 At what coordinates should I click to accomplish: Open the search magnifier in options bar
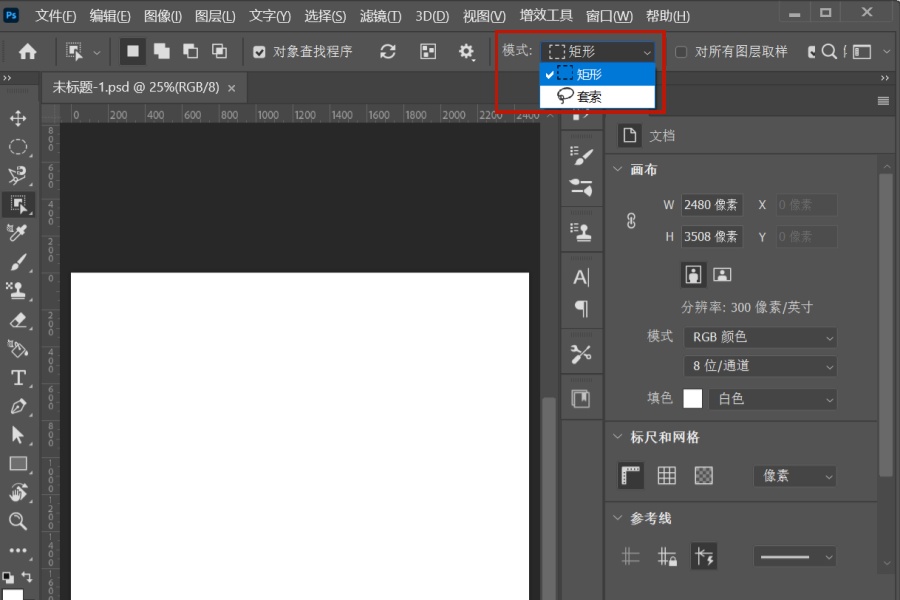pyautogui.click(x=828, y=52)
